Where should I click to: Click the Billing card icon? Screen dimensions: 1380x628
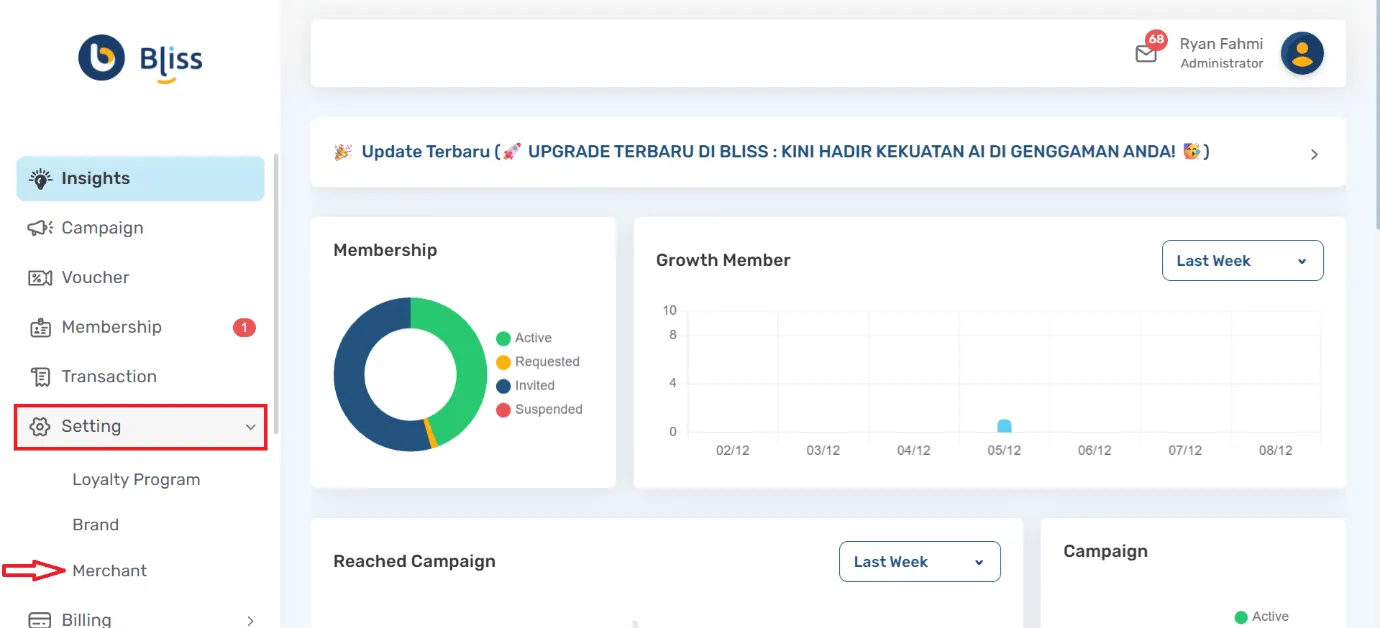pyautogui.click(x=40, y=620)
